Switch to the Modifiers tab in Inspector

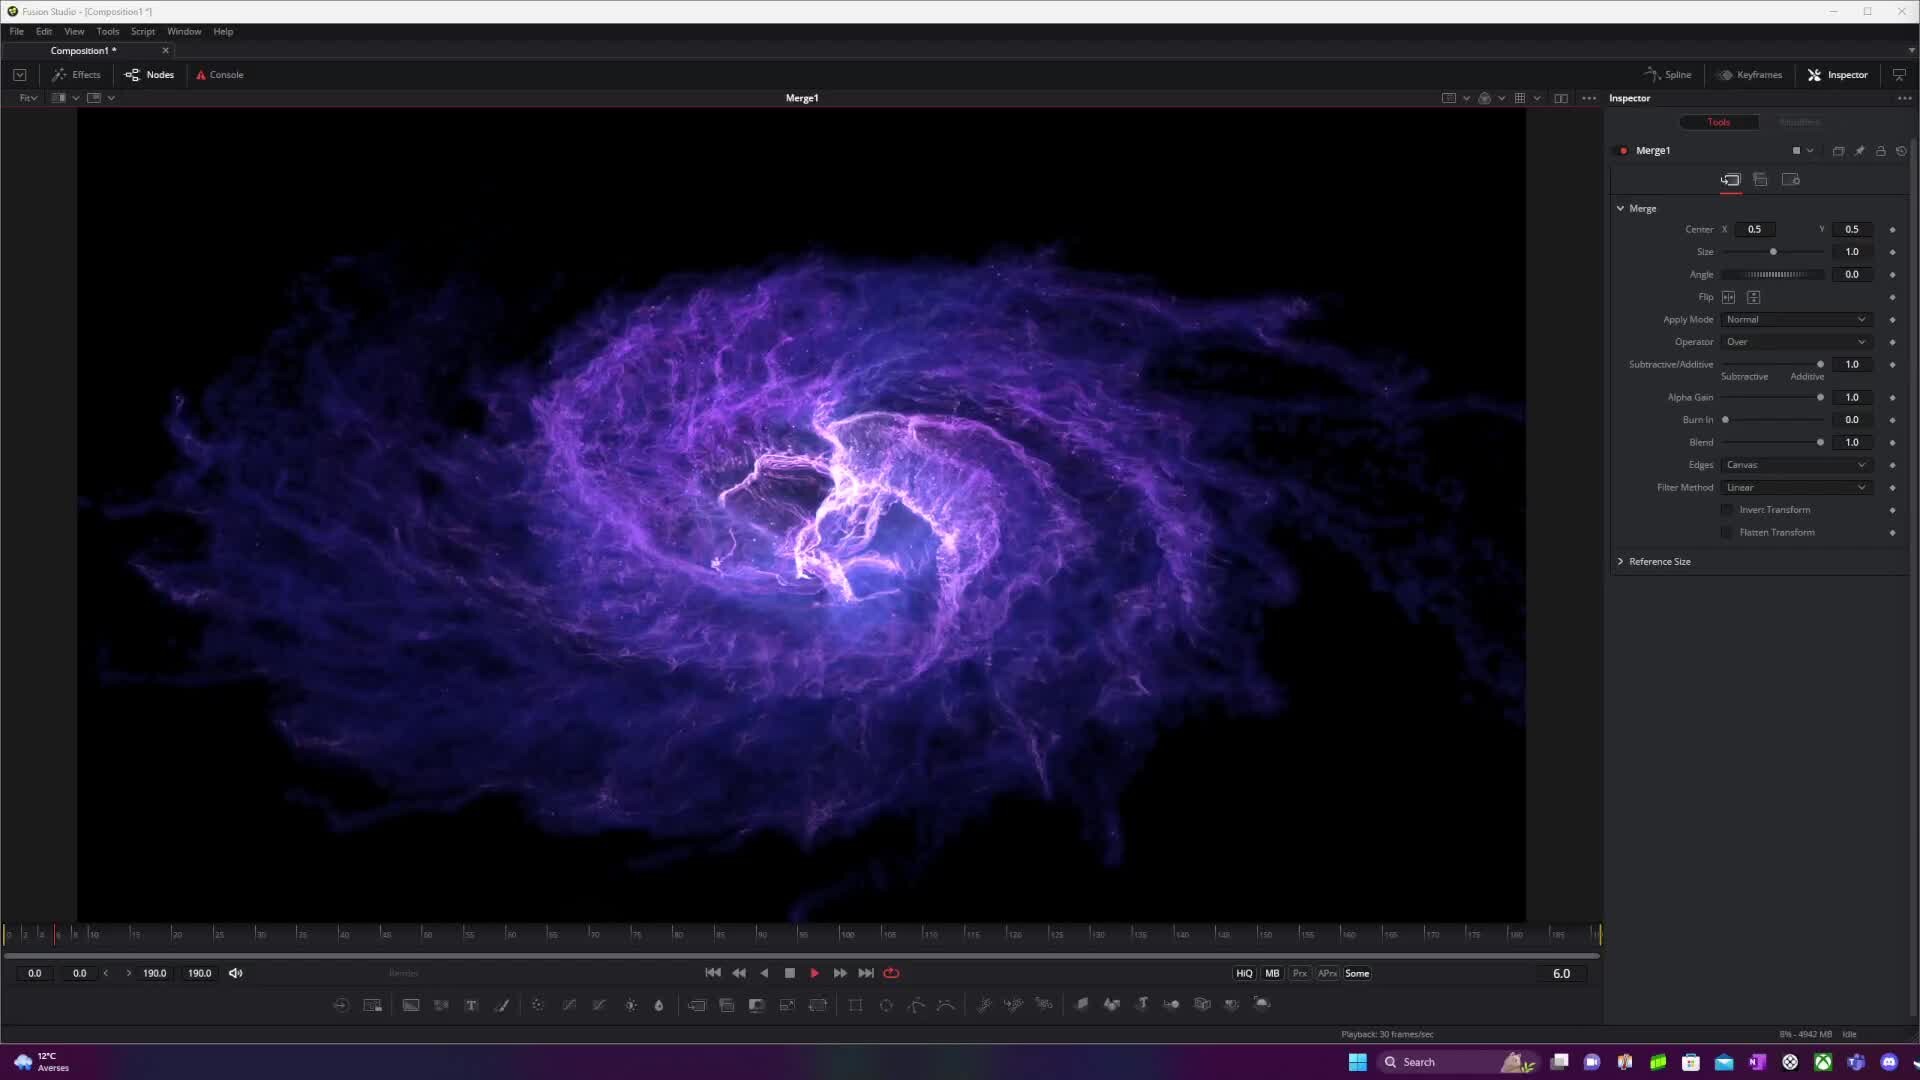[1798, 121]
